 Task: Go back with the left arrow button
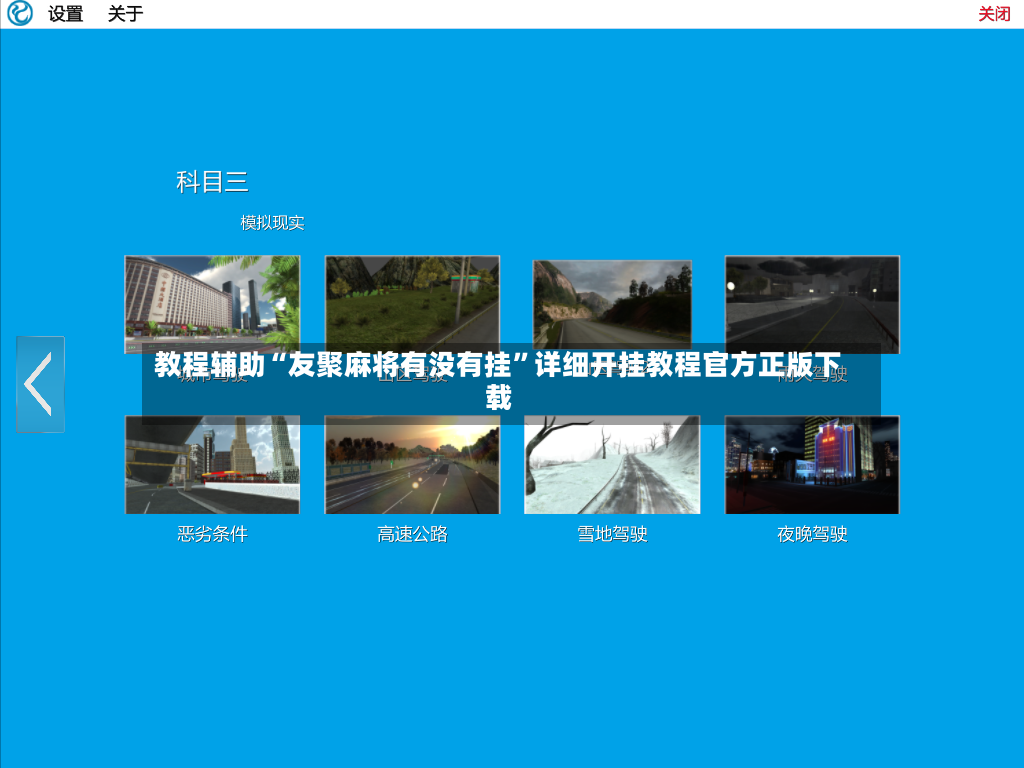coord(40,384)
